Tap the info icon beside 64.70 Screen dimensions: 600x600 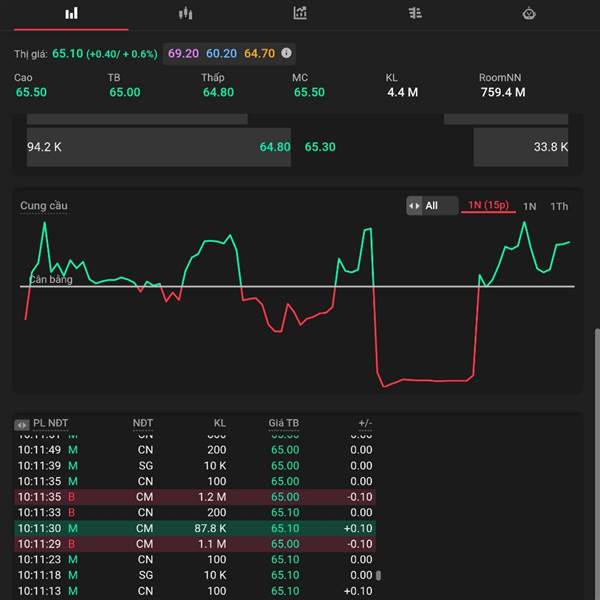click(286, 53)
